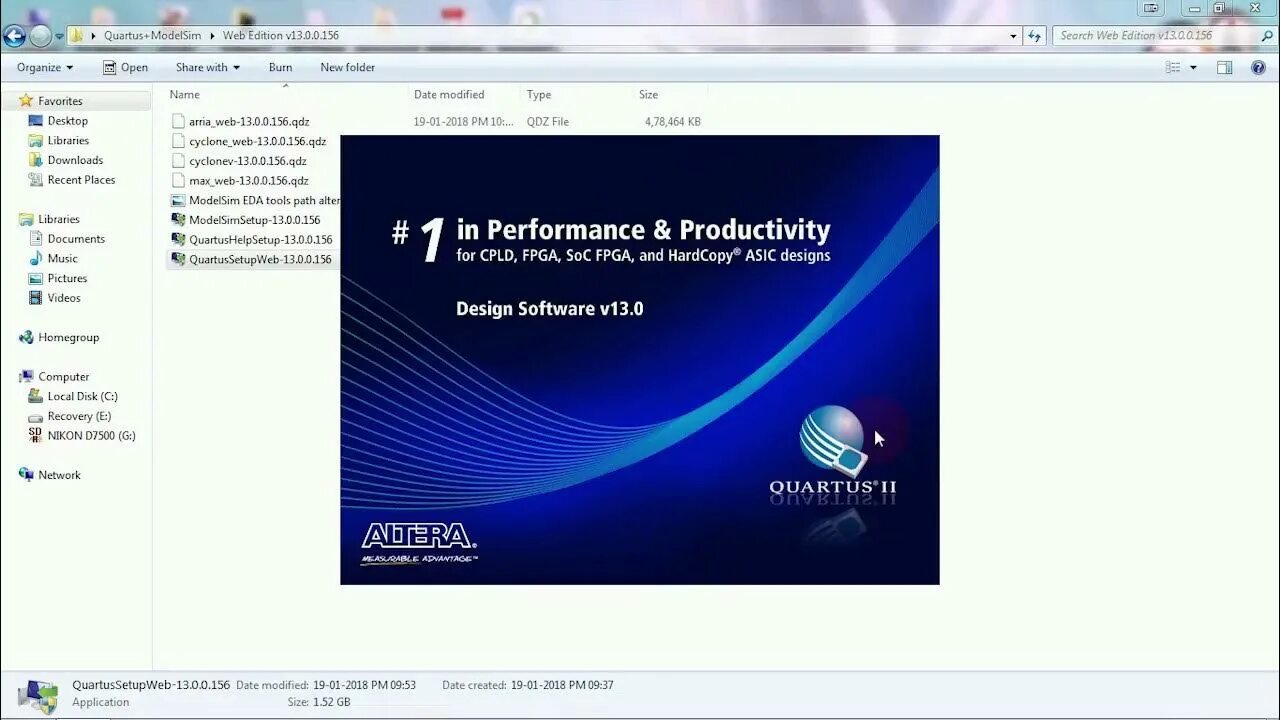This screenshot has width=1280, height=720.
Task: Sort by the Size column header
Action: pos(649,94)
